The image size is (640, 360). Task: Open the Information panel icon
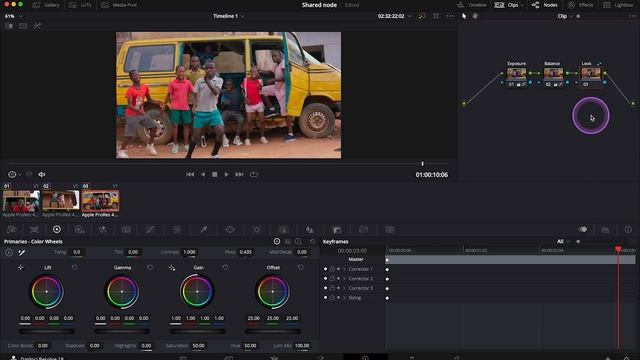point(628,230)
